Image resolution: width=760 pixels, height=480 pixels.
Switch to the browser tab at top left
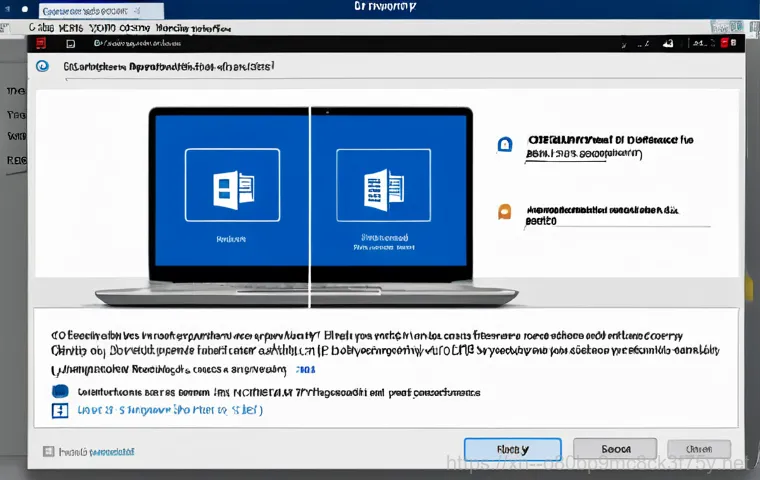tap(100, 11)
